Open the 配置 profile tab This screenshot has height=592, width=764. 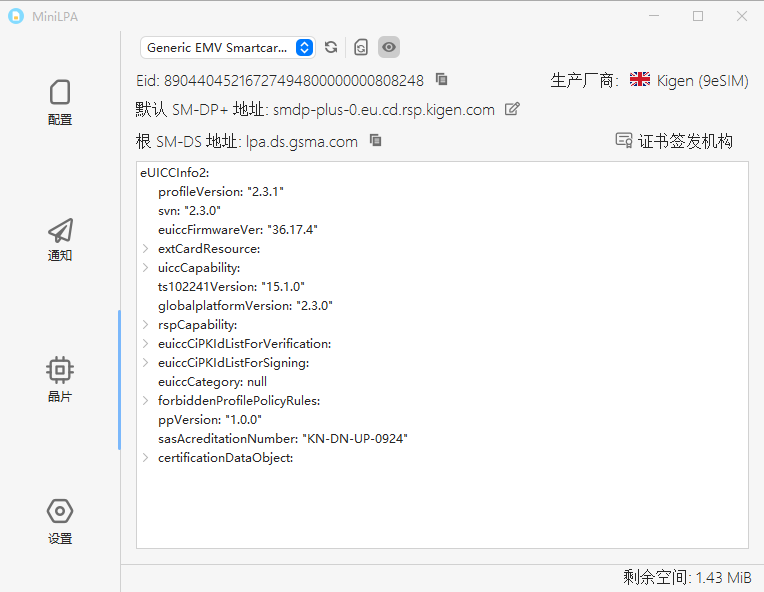60,102
